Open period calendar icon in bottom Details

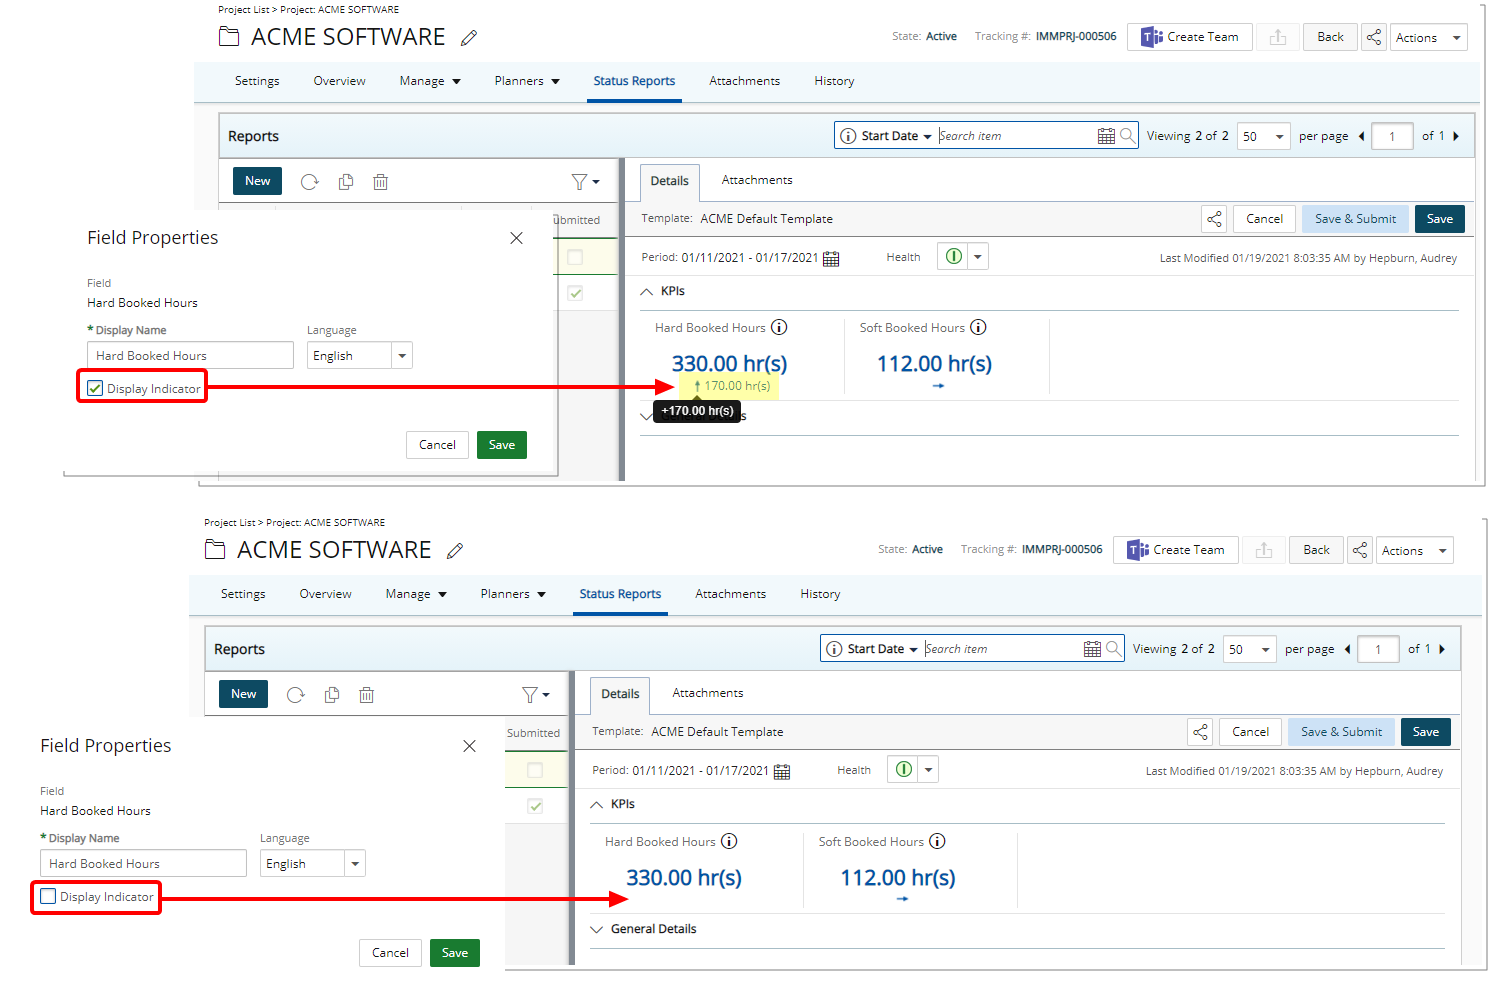[782, 771]
